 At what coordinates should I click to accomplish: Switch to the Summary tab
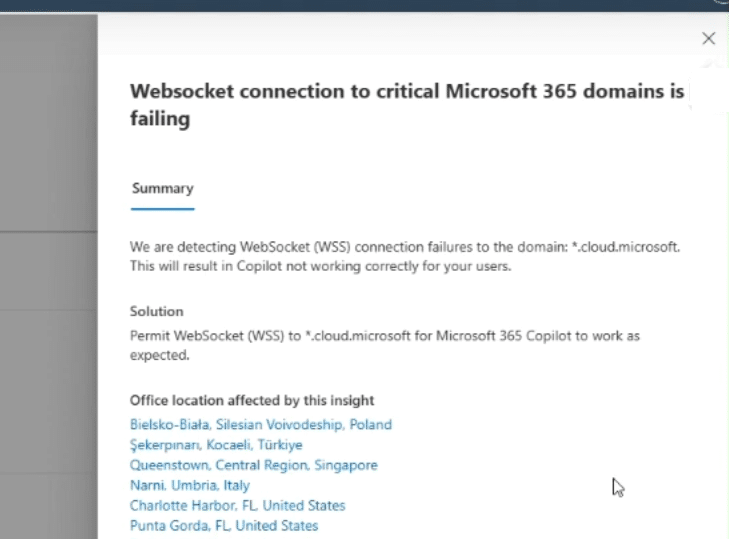[x=162, y=188]
